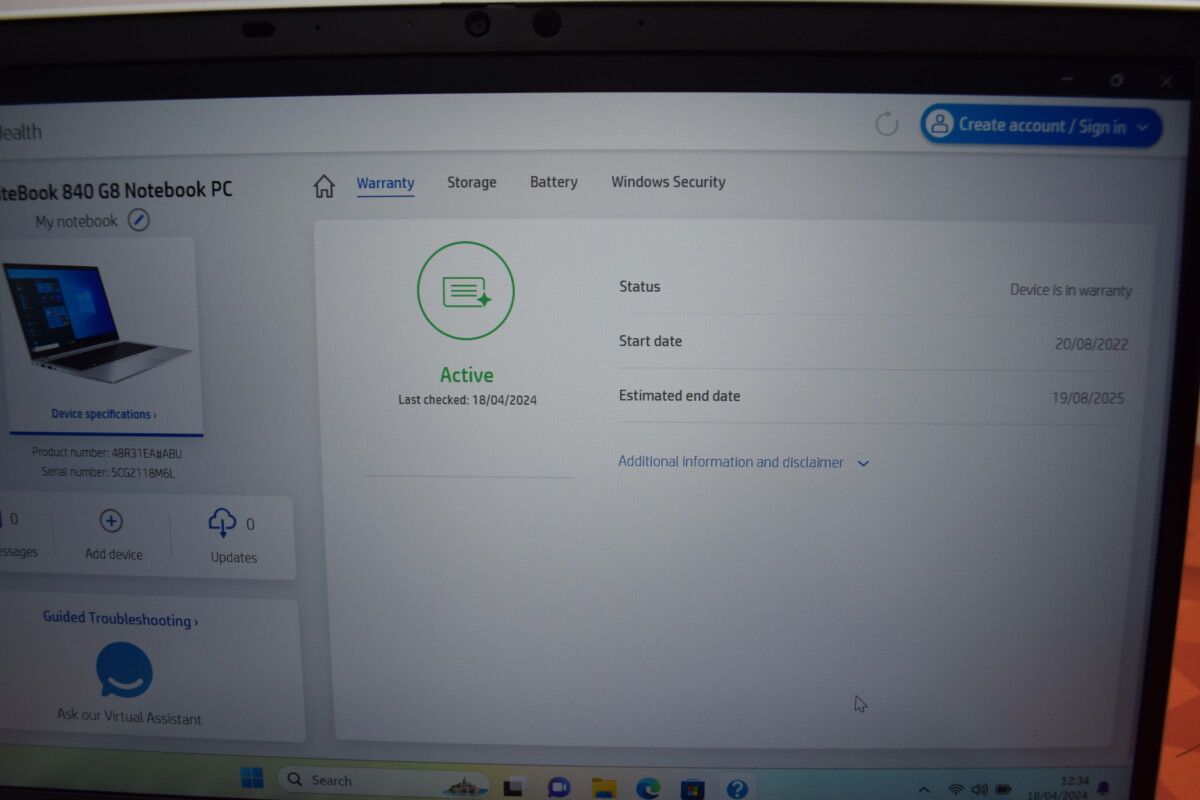Viewport: 1200px width, 800px height.
Task: Click the Add device plus icon
Action: tap(111, 521)
